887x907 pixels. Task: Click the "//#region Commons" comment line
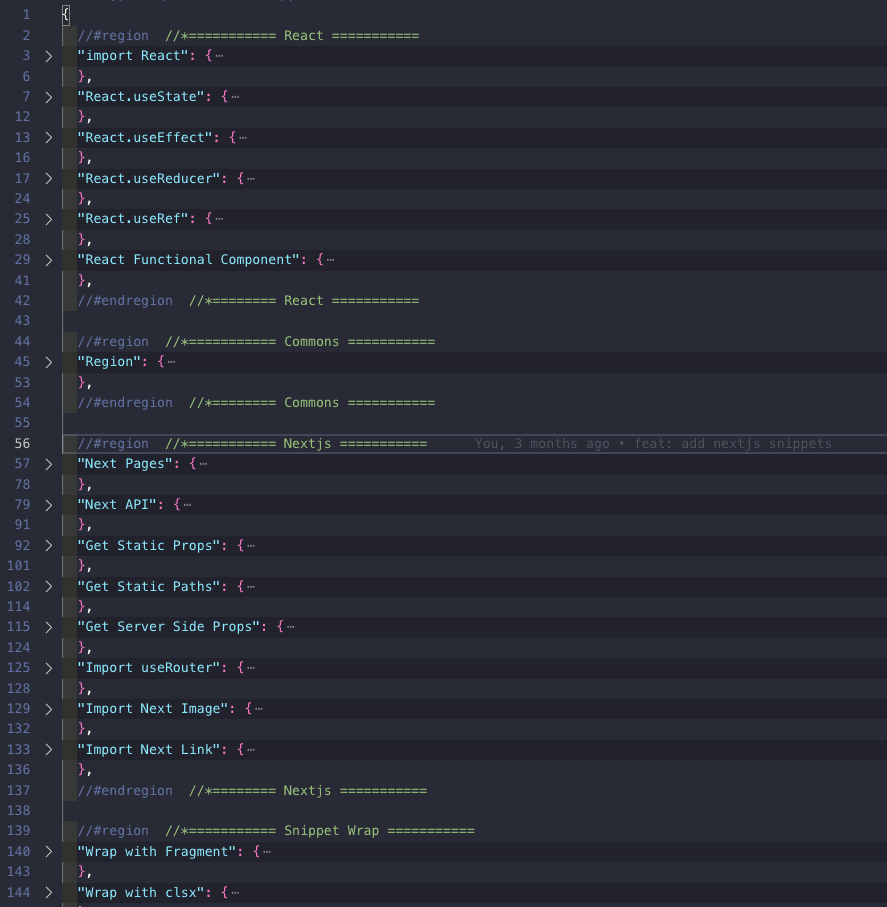point(256,342)
